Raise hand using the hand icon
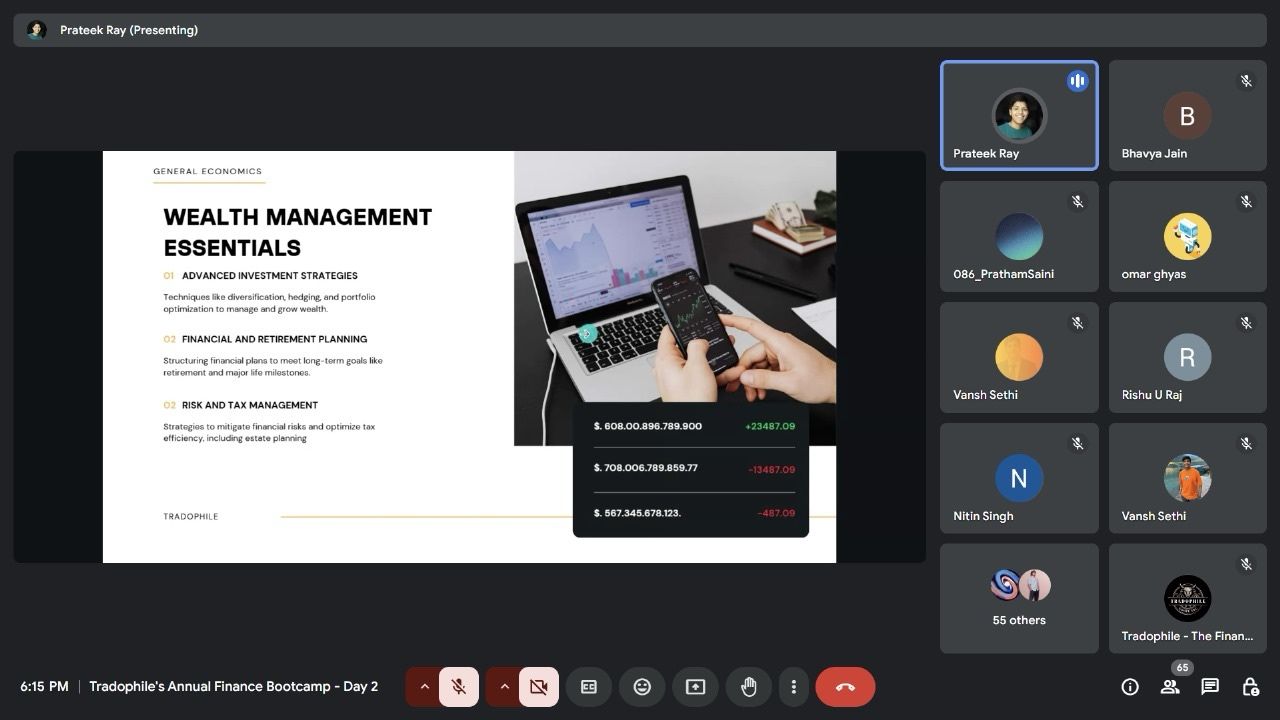The image size is (1280, 720). click(x=748, y=687)
